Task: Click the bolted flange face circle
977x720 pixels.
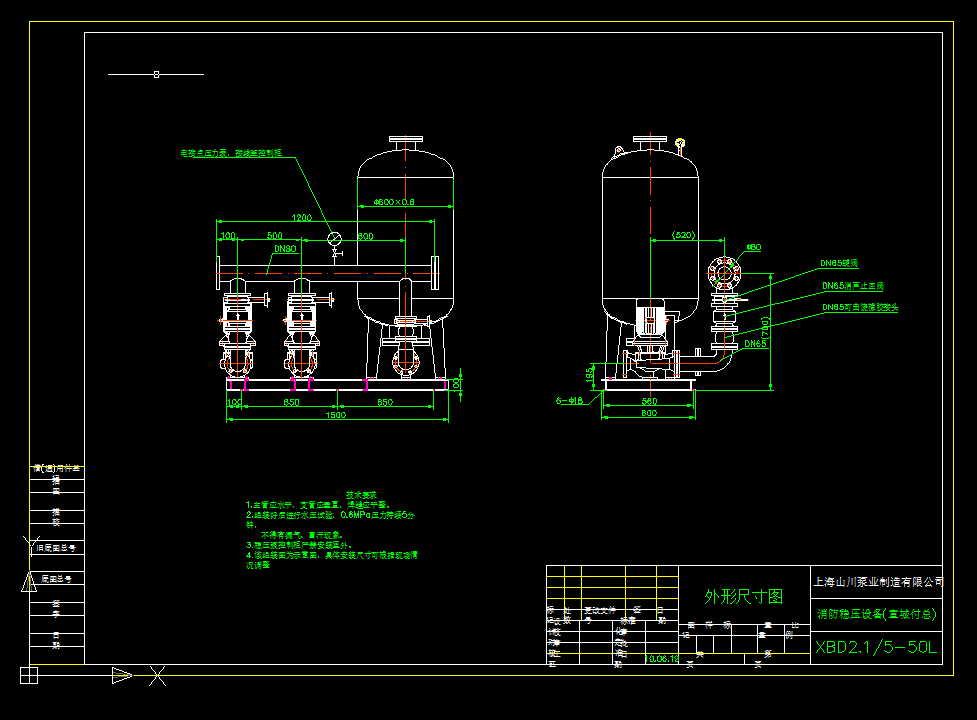Action: [724, 273]
